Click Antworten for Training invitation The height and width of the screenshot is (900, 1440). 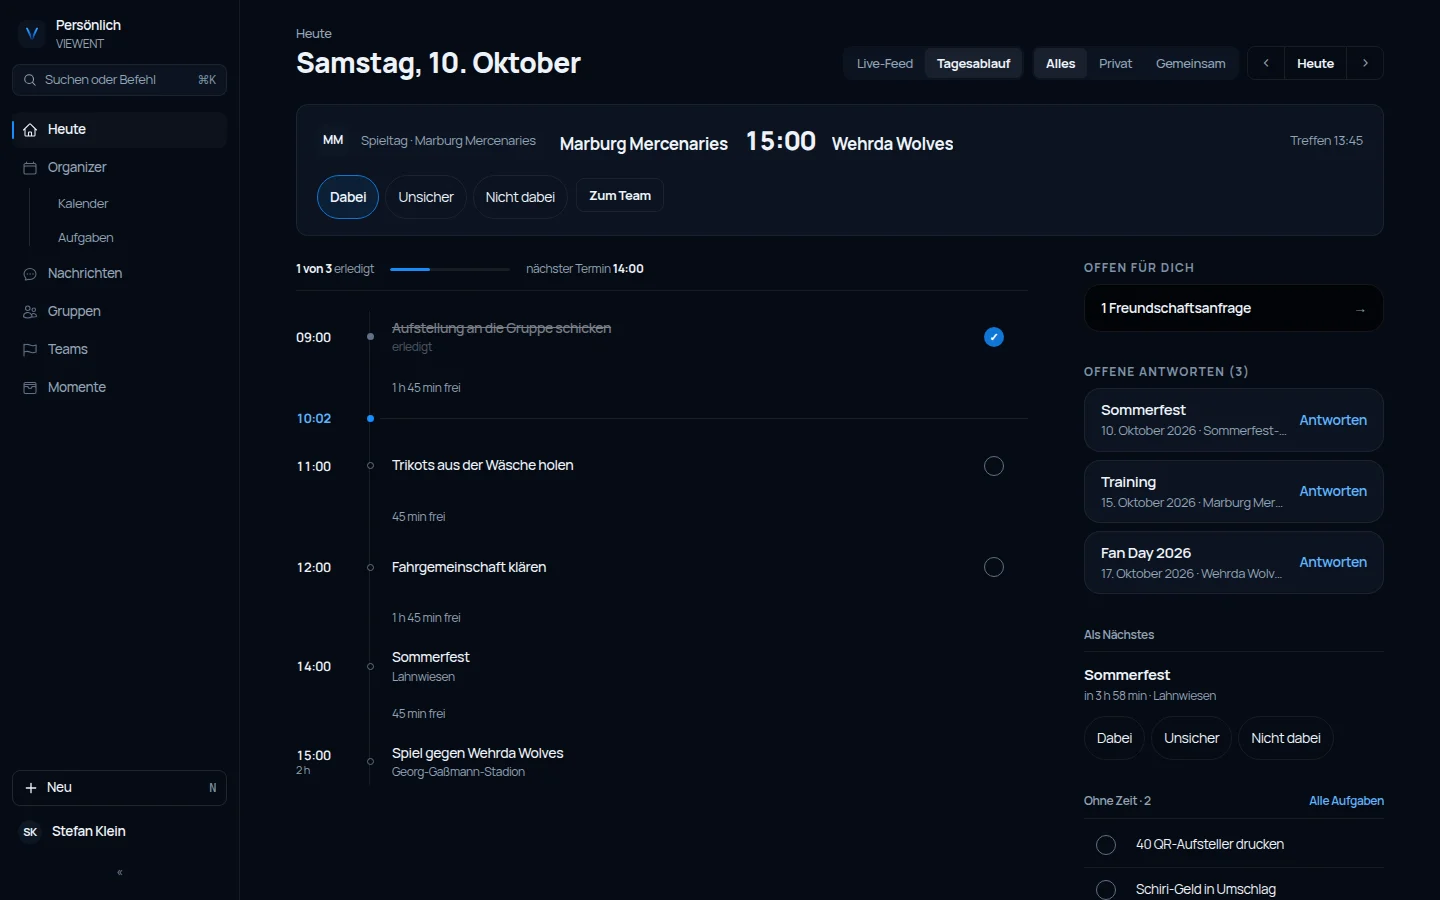(x=1333, y=491)
